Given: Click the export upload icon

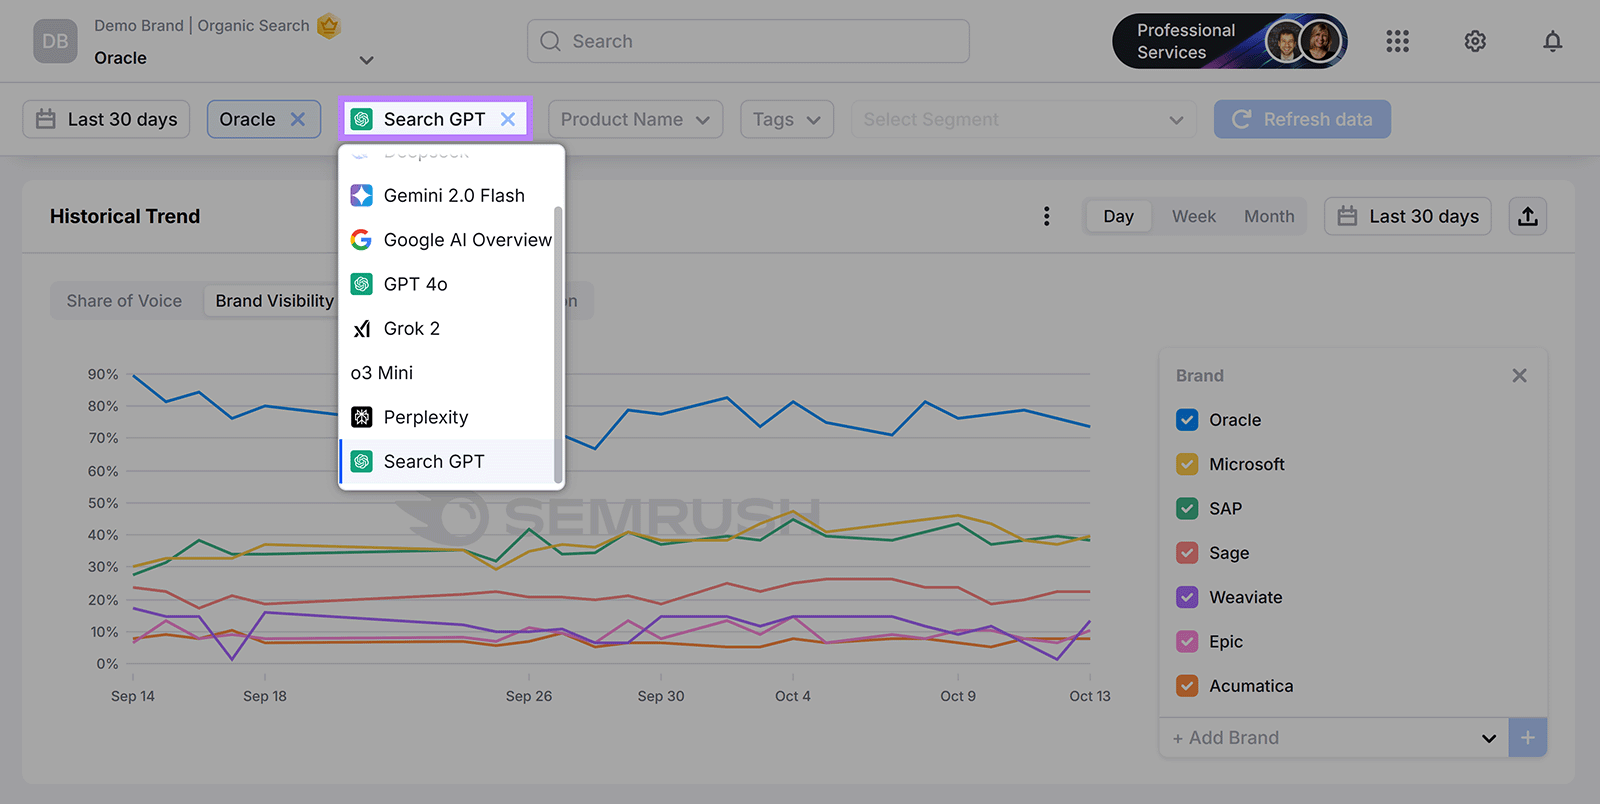Looking at the screenshot, I should [x=1527, y=216].
